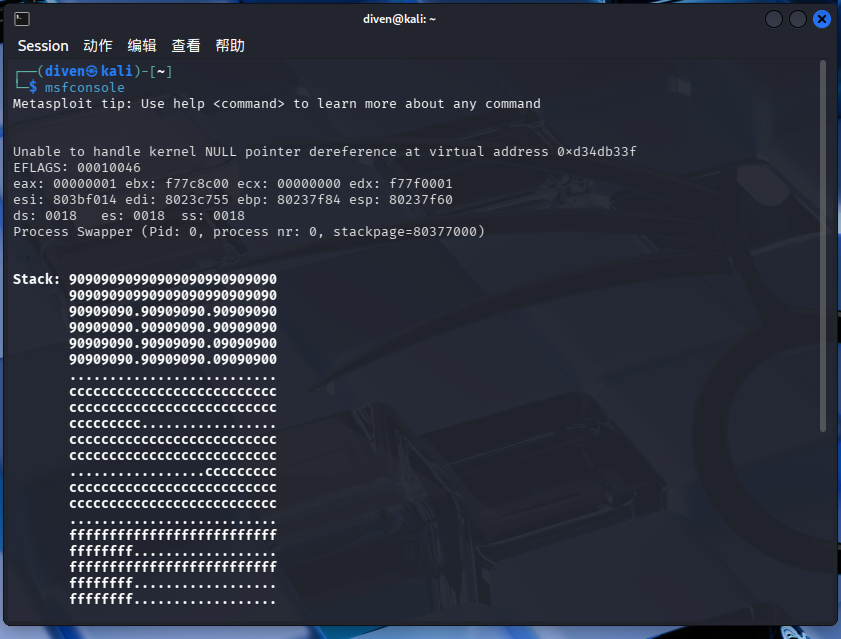841x639 pixels.
Task: Open the Session menu
Action: [x=43, y=46]
